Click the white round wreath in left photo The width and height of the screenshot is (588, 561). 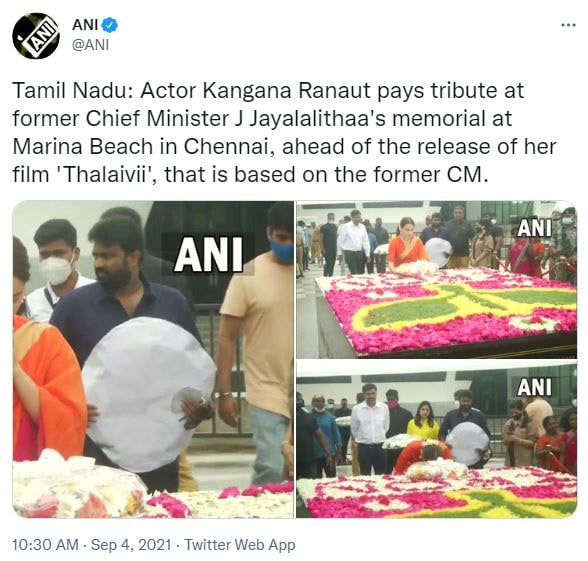149,394
